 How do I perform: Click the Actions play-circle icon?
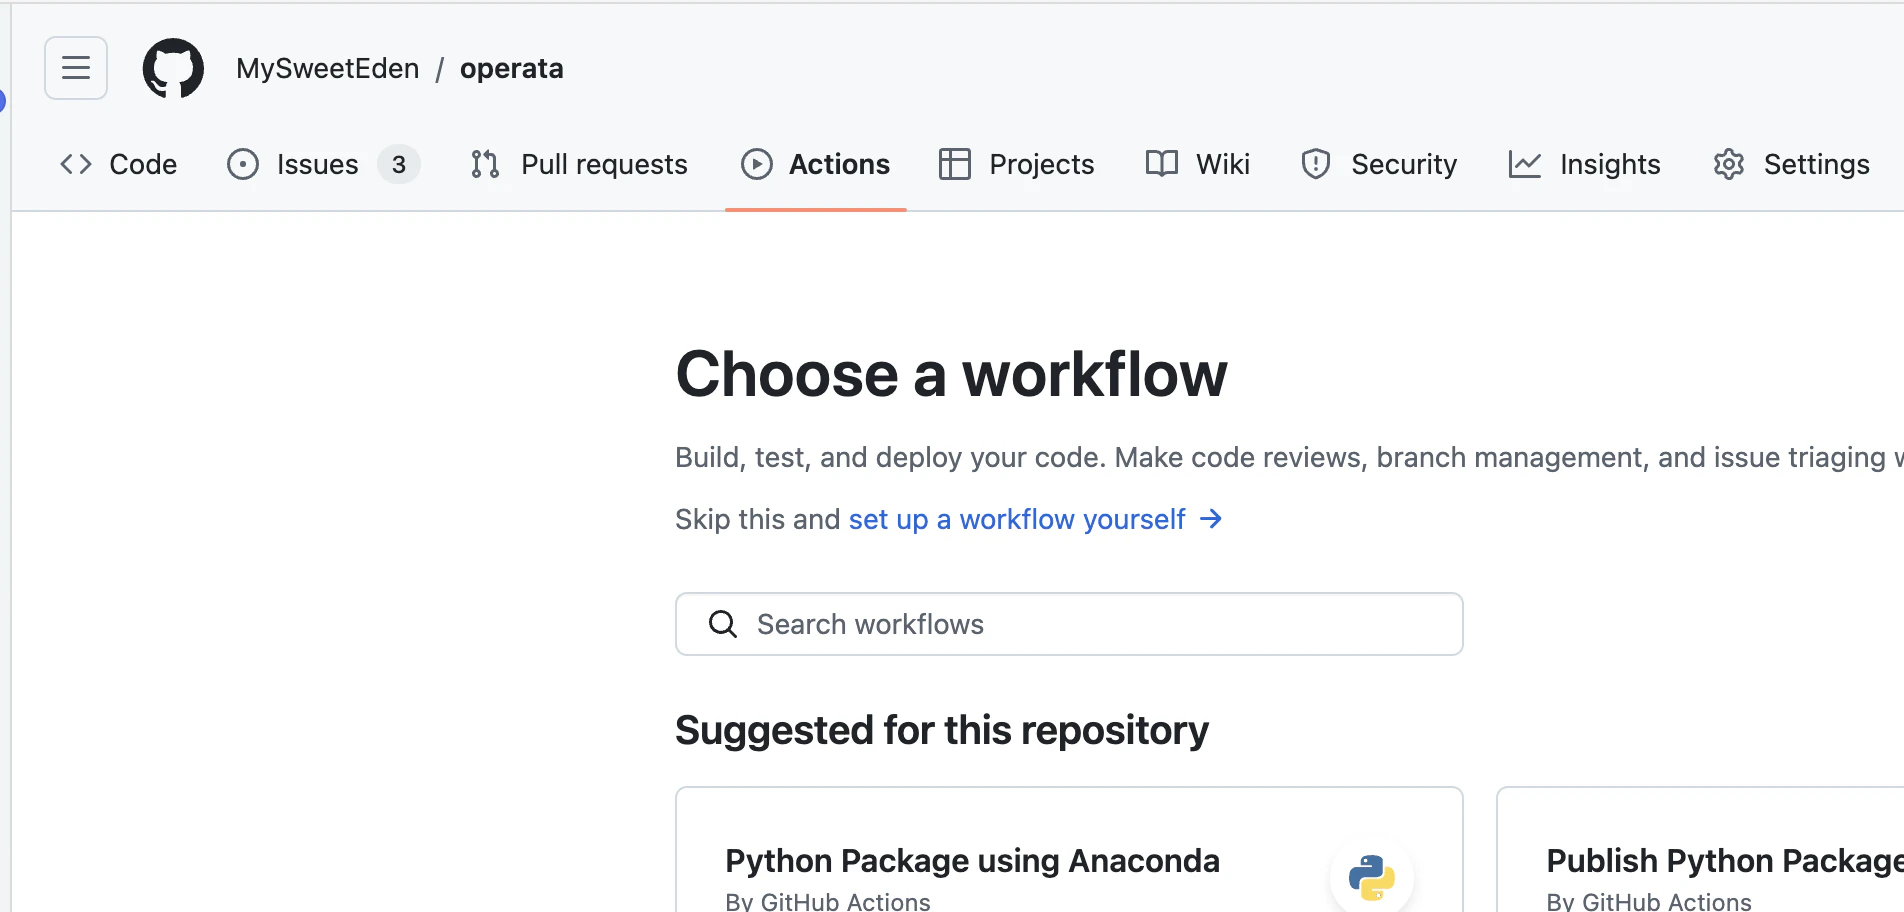coord(757,164)
